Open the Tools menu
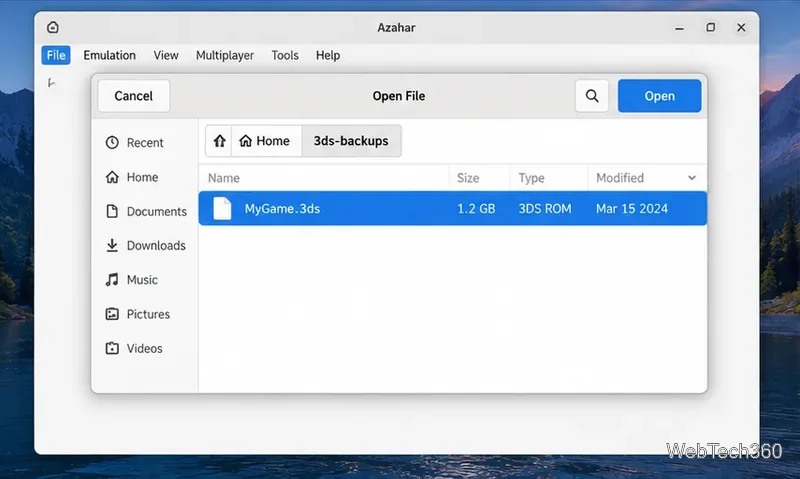The height and width of the screenshot is (479, 800). (285, 55)
